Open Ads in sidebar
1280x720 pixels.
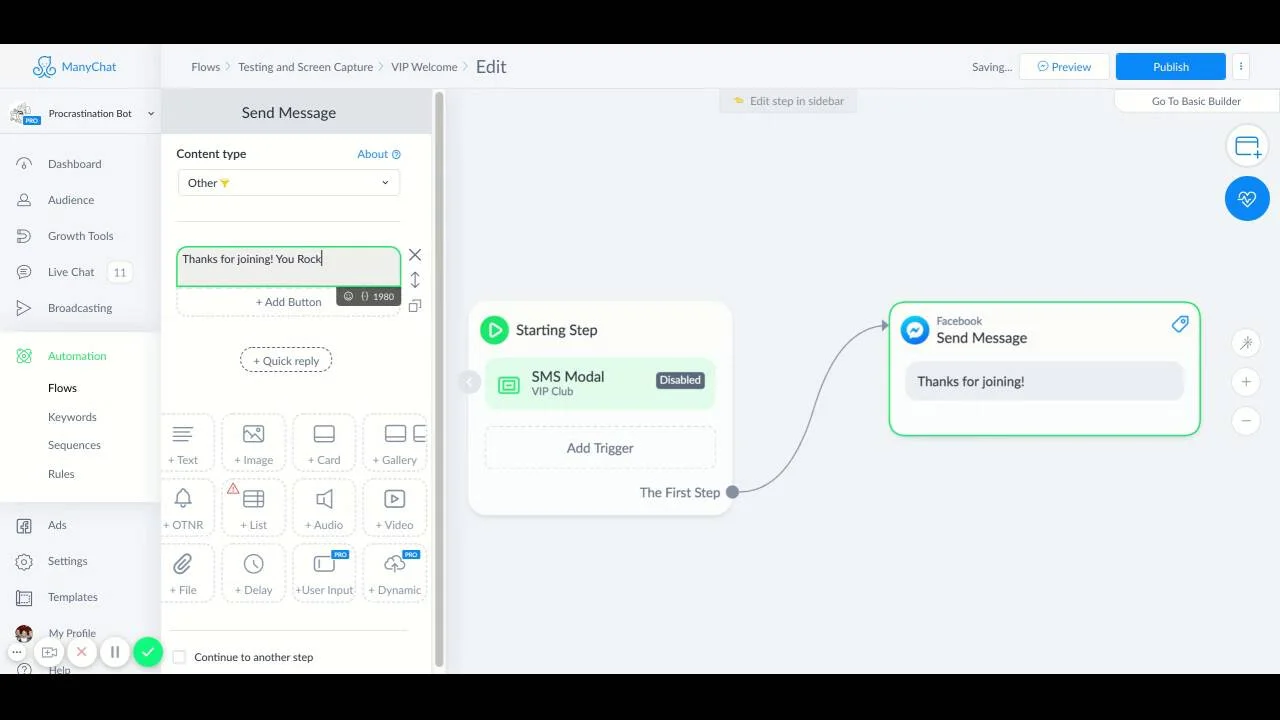(x=57, y=525)
